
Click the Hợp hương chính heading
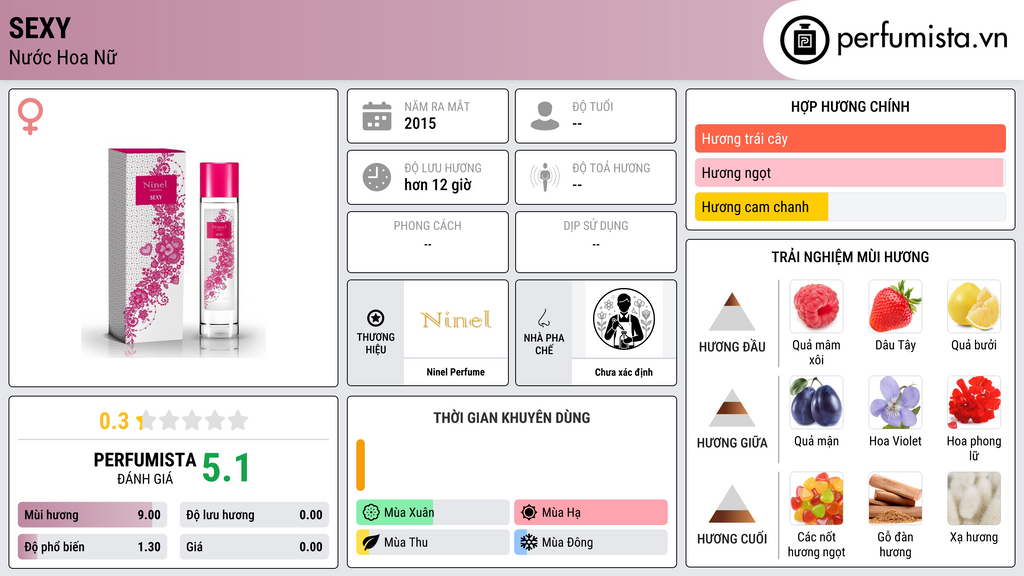(x=850, y=106)
